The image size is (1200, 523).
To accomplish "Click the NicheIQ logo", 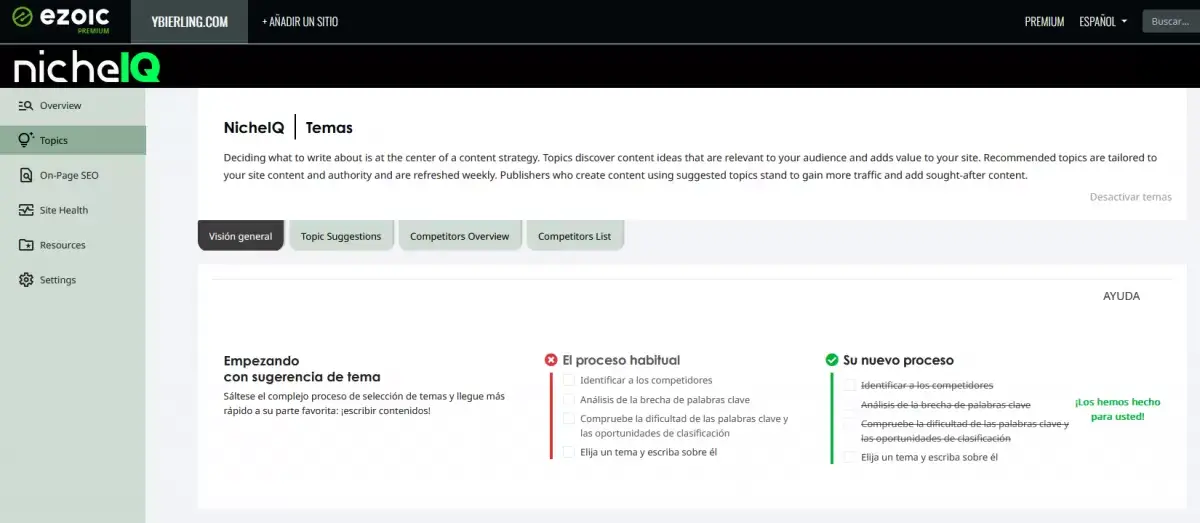I will point(87,67).
